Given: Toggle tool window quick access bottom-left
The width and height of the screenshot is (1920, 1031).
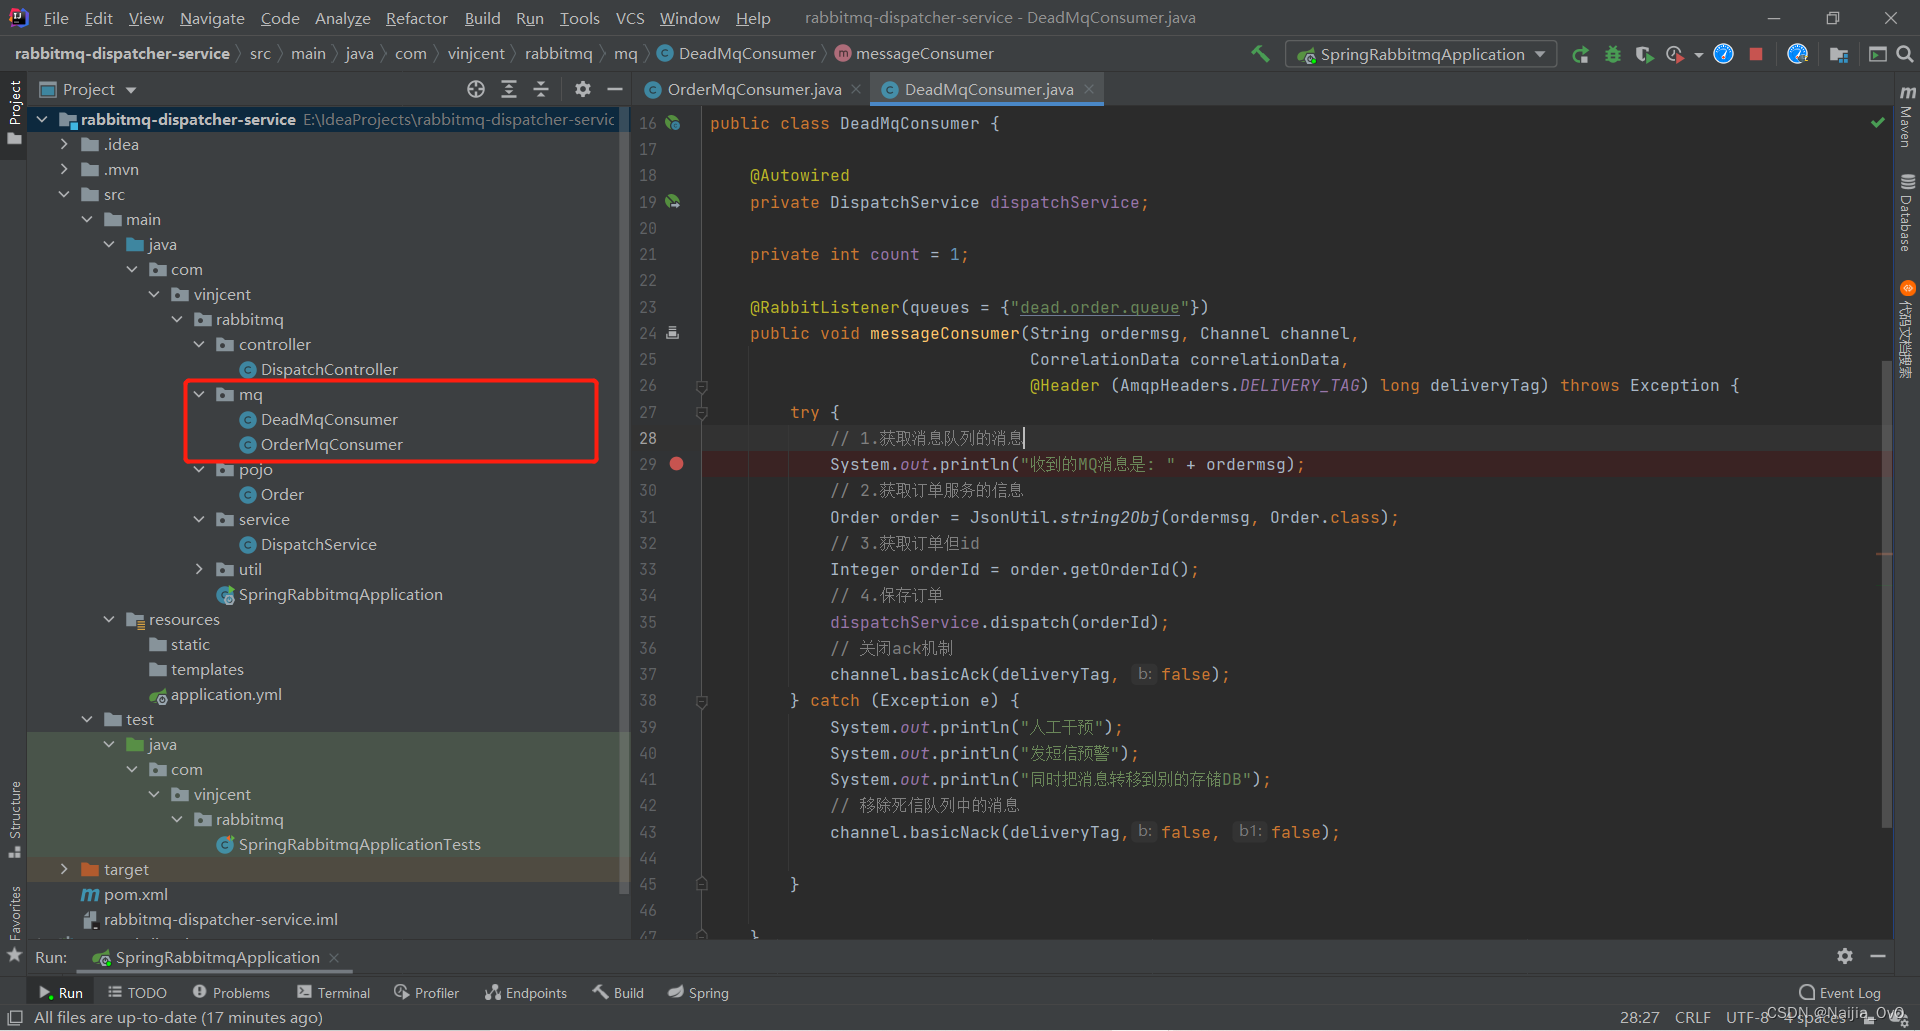Looking at the screenshot, I should pyautogui.click(x=14, y=1017).
